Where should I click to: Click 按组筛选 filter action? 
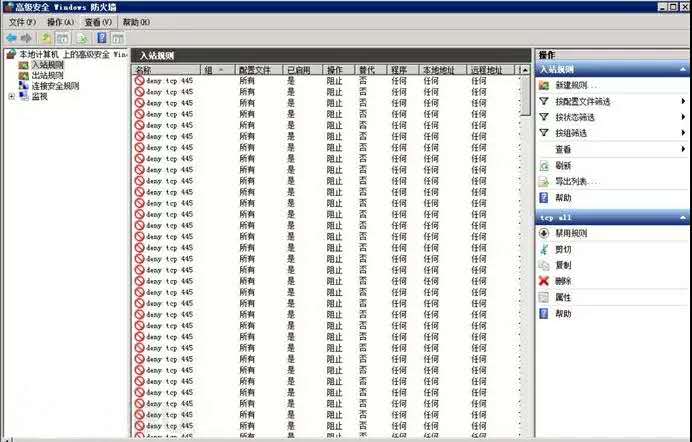coord(571,133)
